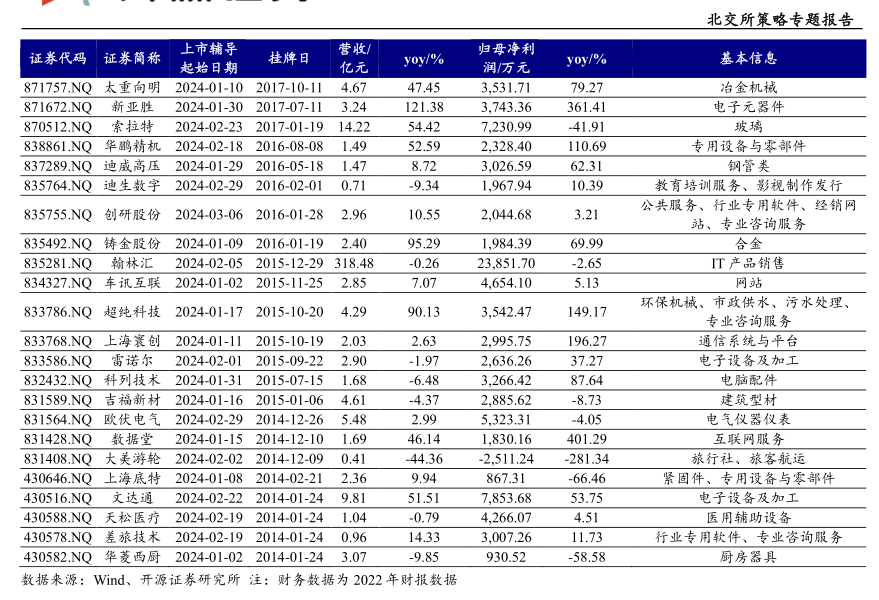Select the 318.48 revenue value

(x=354, y=263)
